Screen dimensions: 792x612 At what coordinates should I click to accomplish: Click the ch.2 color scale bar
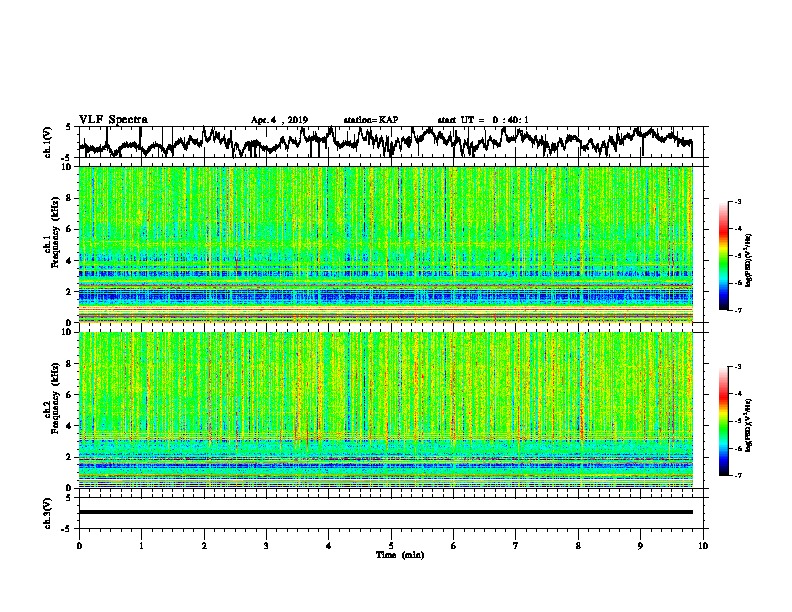pos(723,421)
